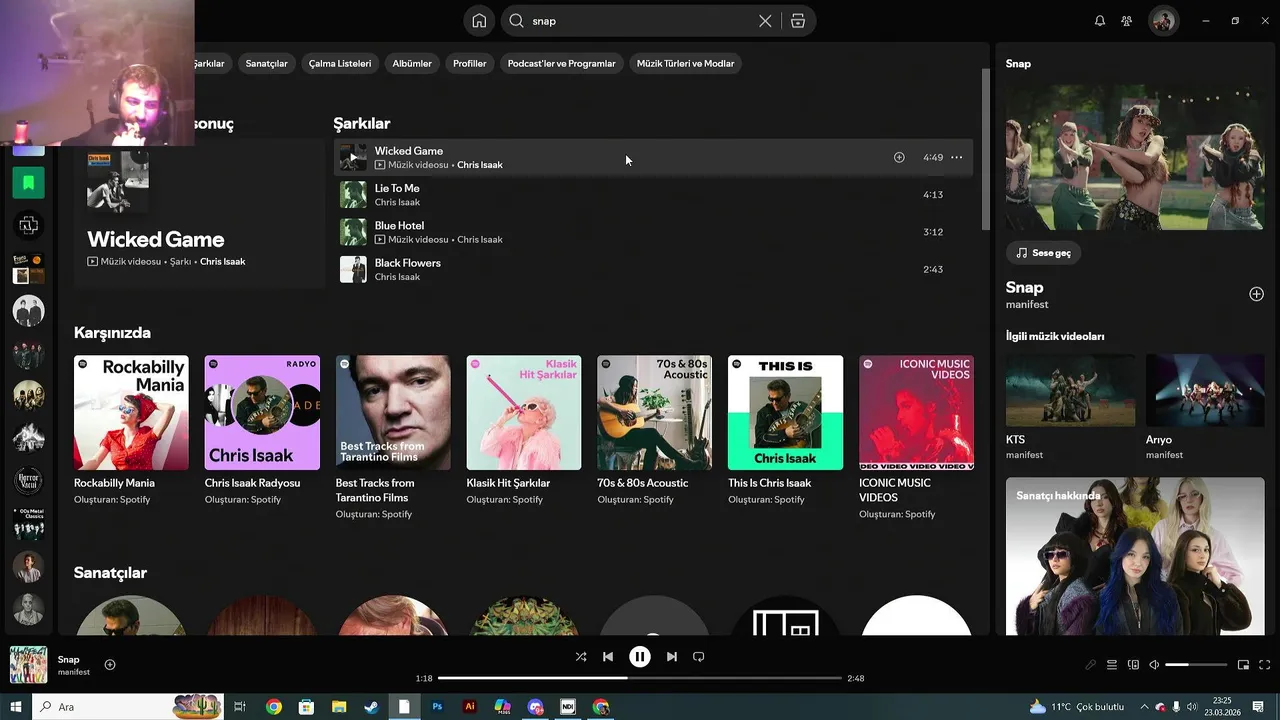Play Wicked Game from the song row thumbnail
This screenshot has width=1280, height=720.
[353, 157]
